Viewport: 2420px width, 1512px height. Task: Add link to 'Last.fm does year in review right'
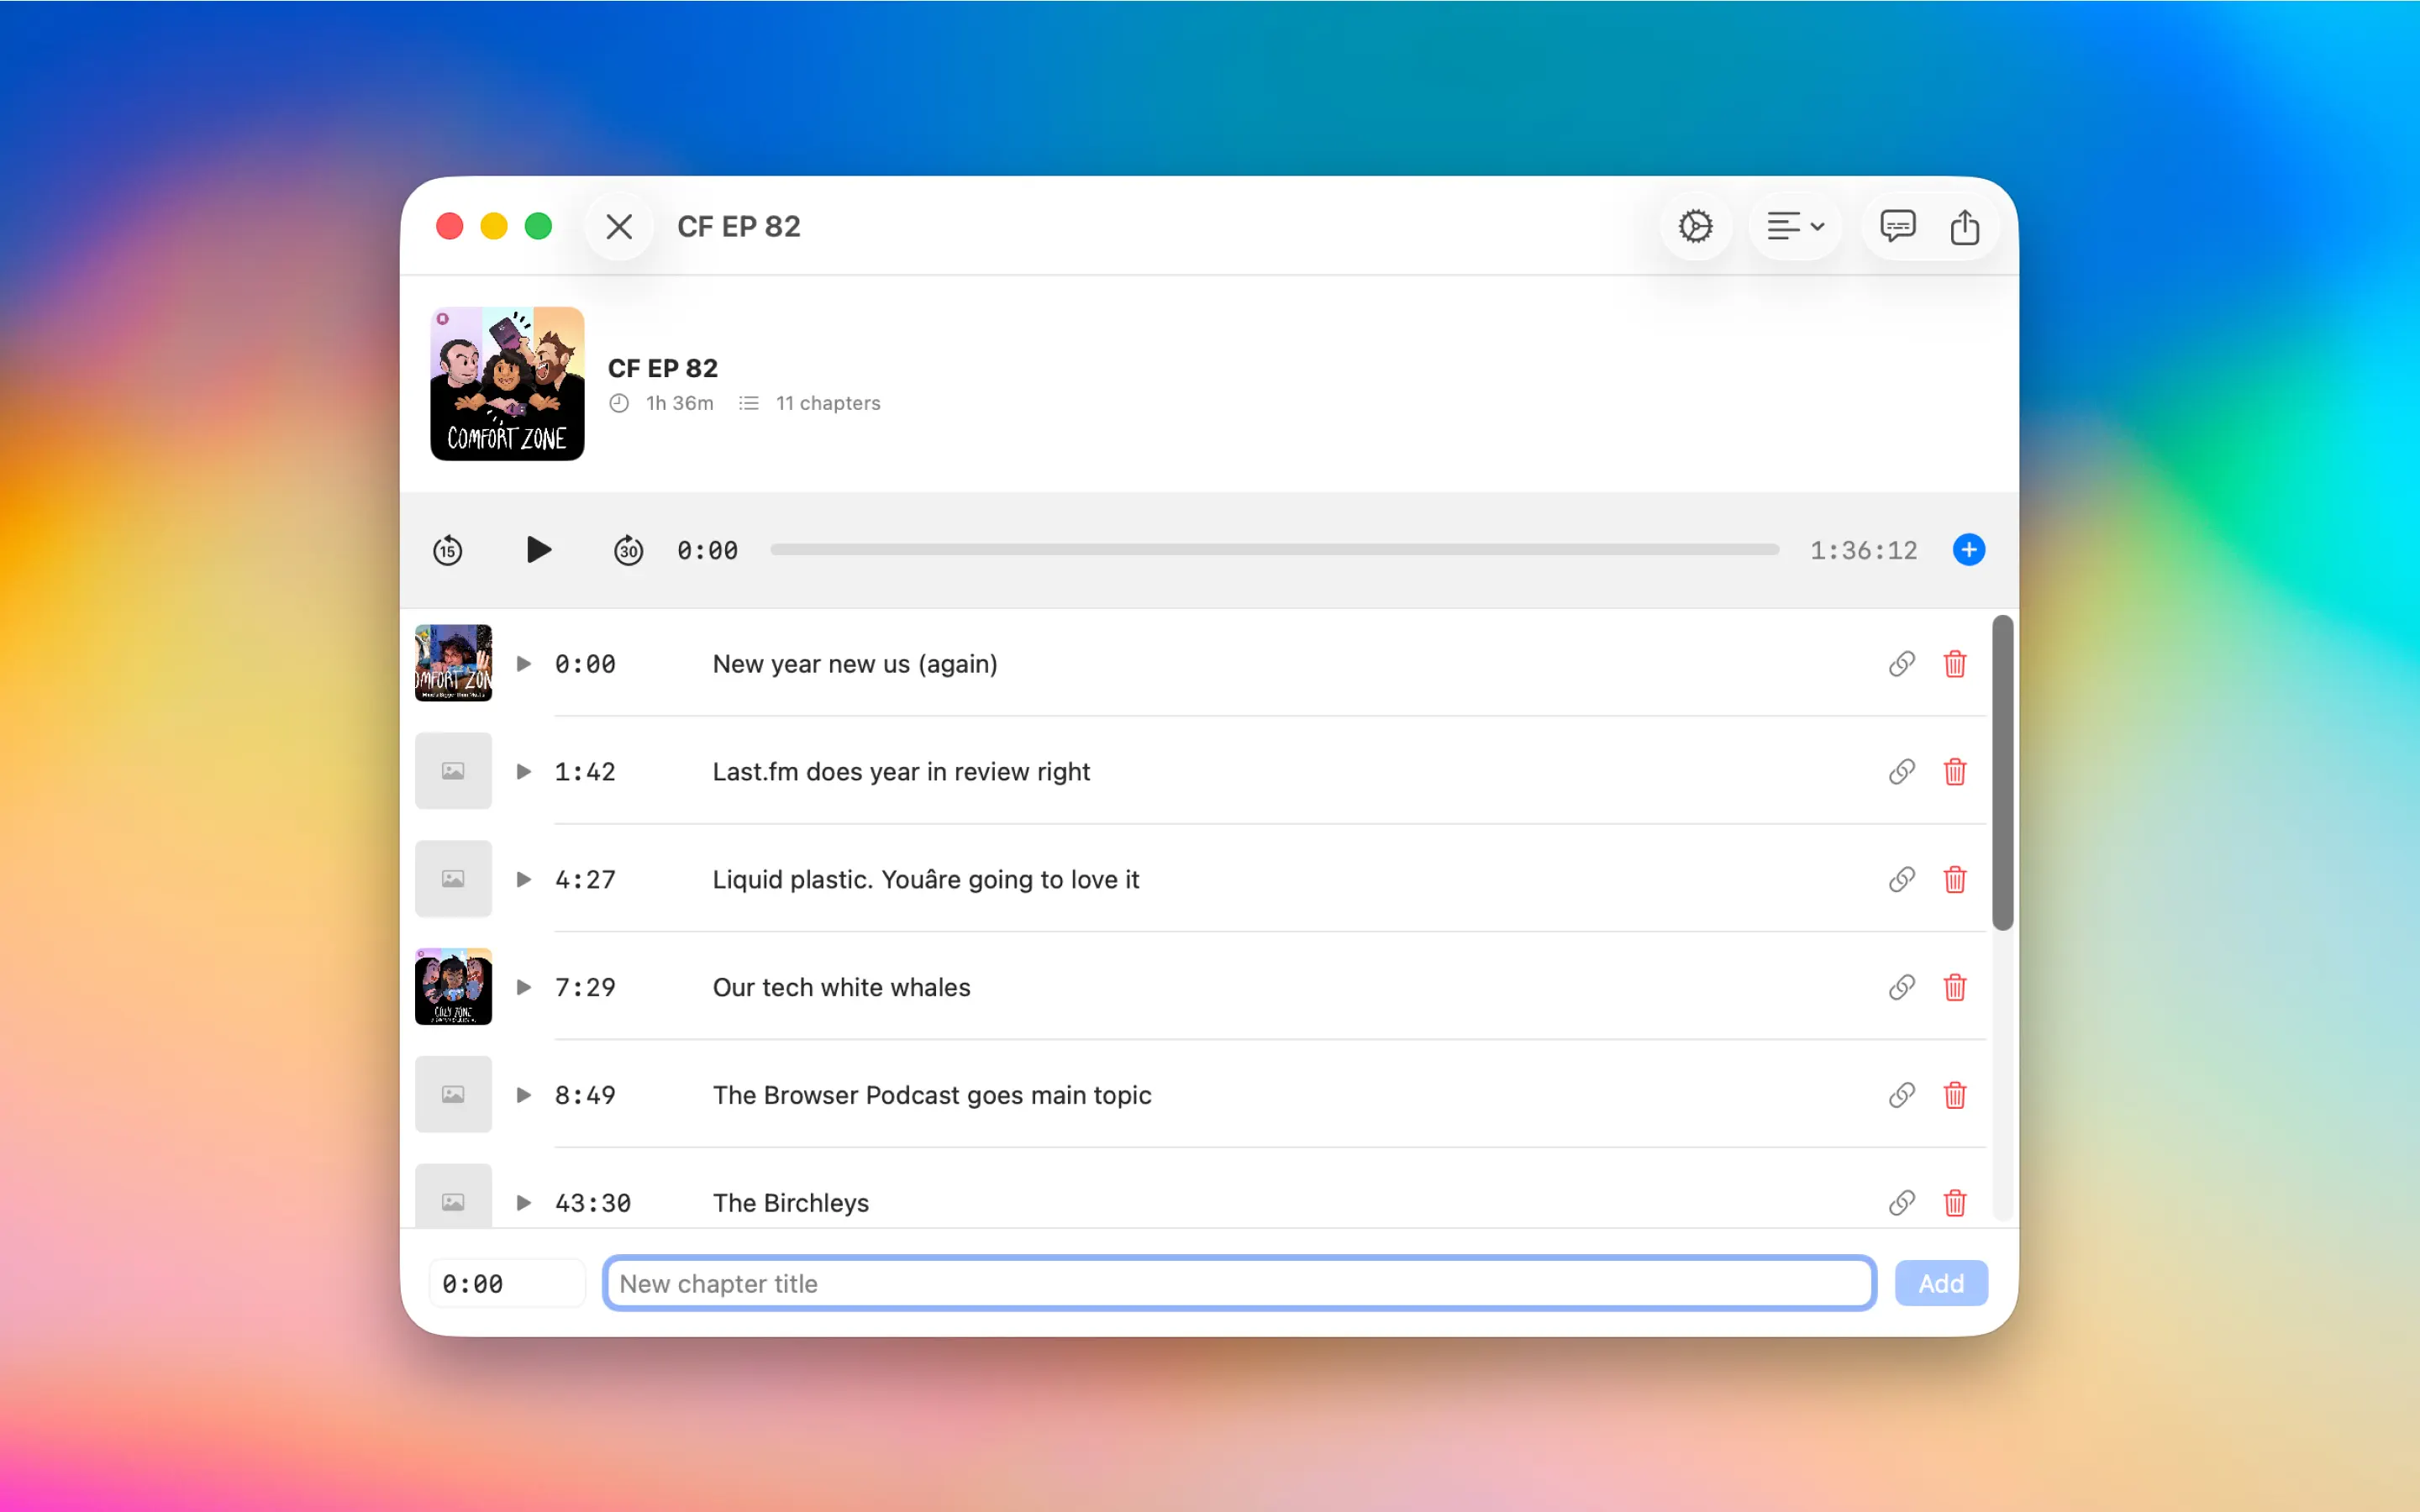(1901, 772)
